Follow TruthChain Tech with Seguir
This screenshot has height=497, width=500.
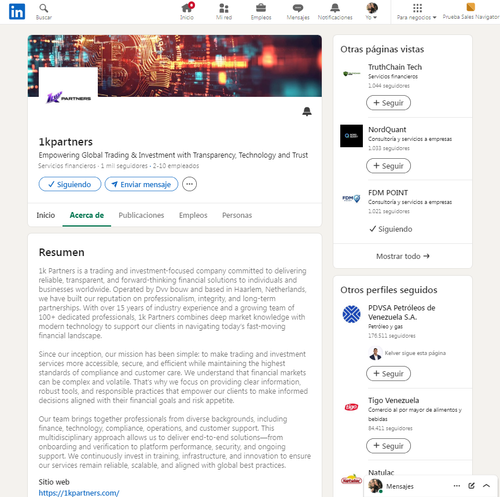pos(388,103)
